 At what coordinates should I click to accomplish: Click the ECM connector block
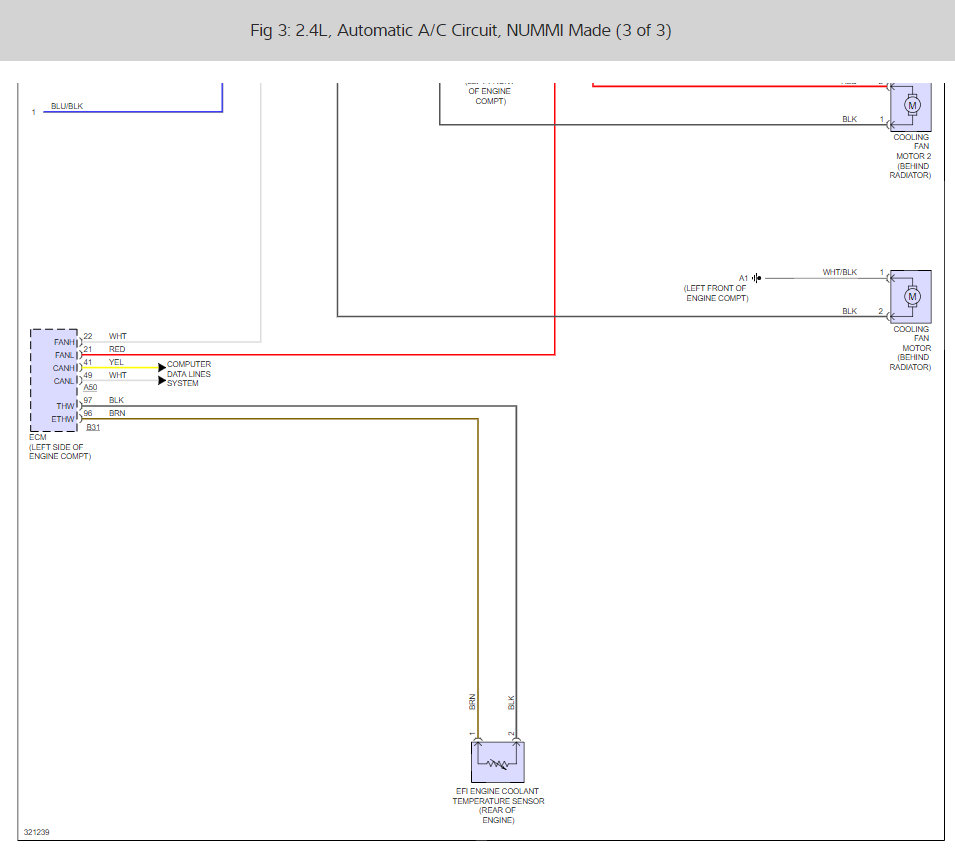click(54, 380)
